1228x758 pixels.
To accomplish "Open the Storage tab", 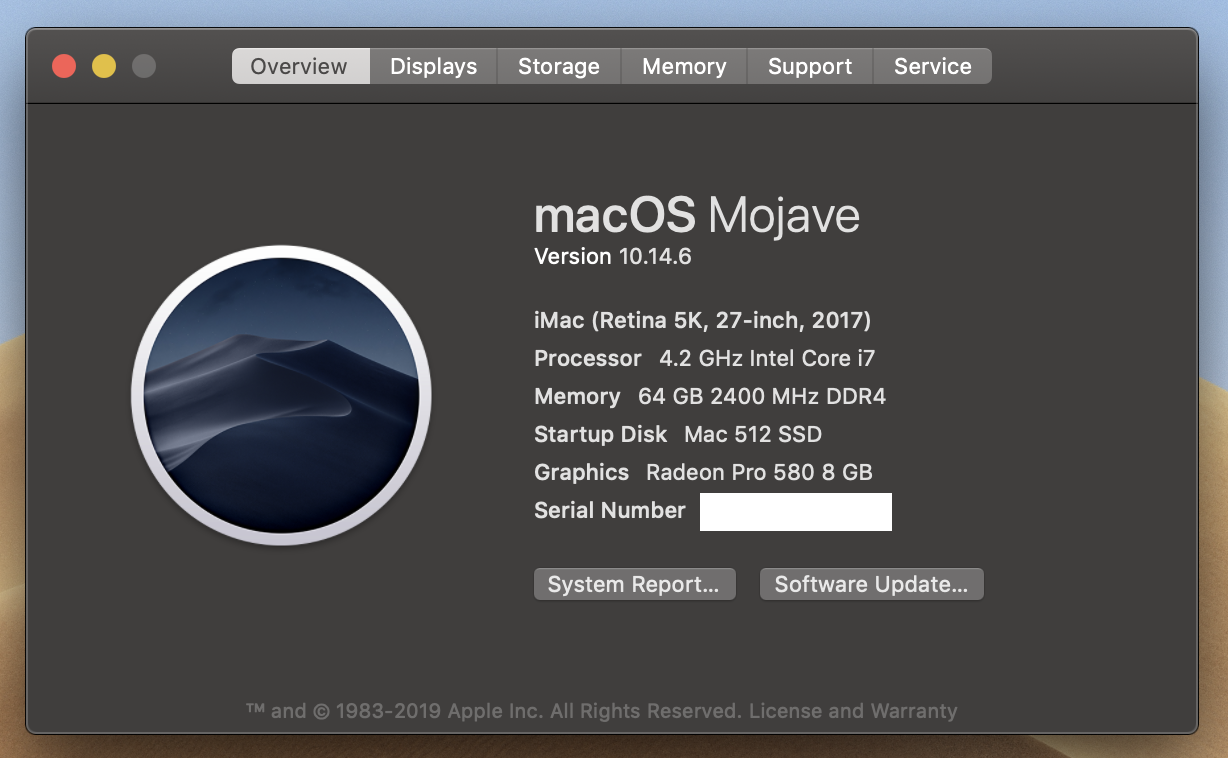I will [x=559, y=66].
